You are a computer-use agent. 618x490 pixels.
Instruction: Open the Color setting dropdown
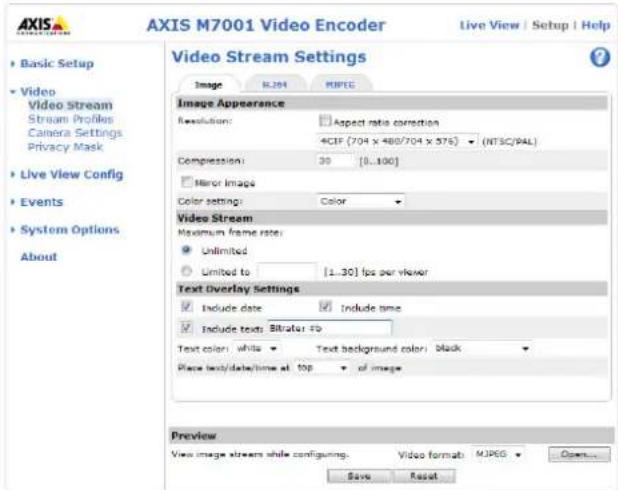[x=360, y=201]
